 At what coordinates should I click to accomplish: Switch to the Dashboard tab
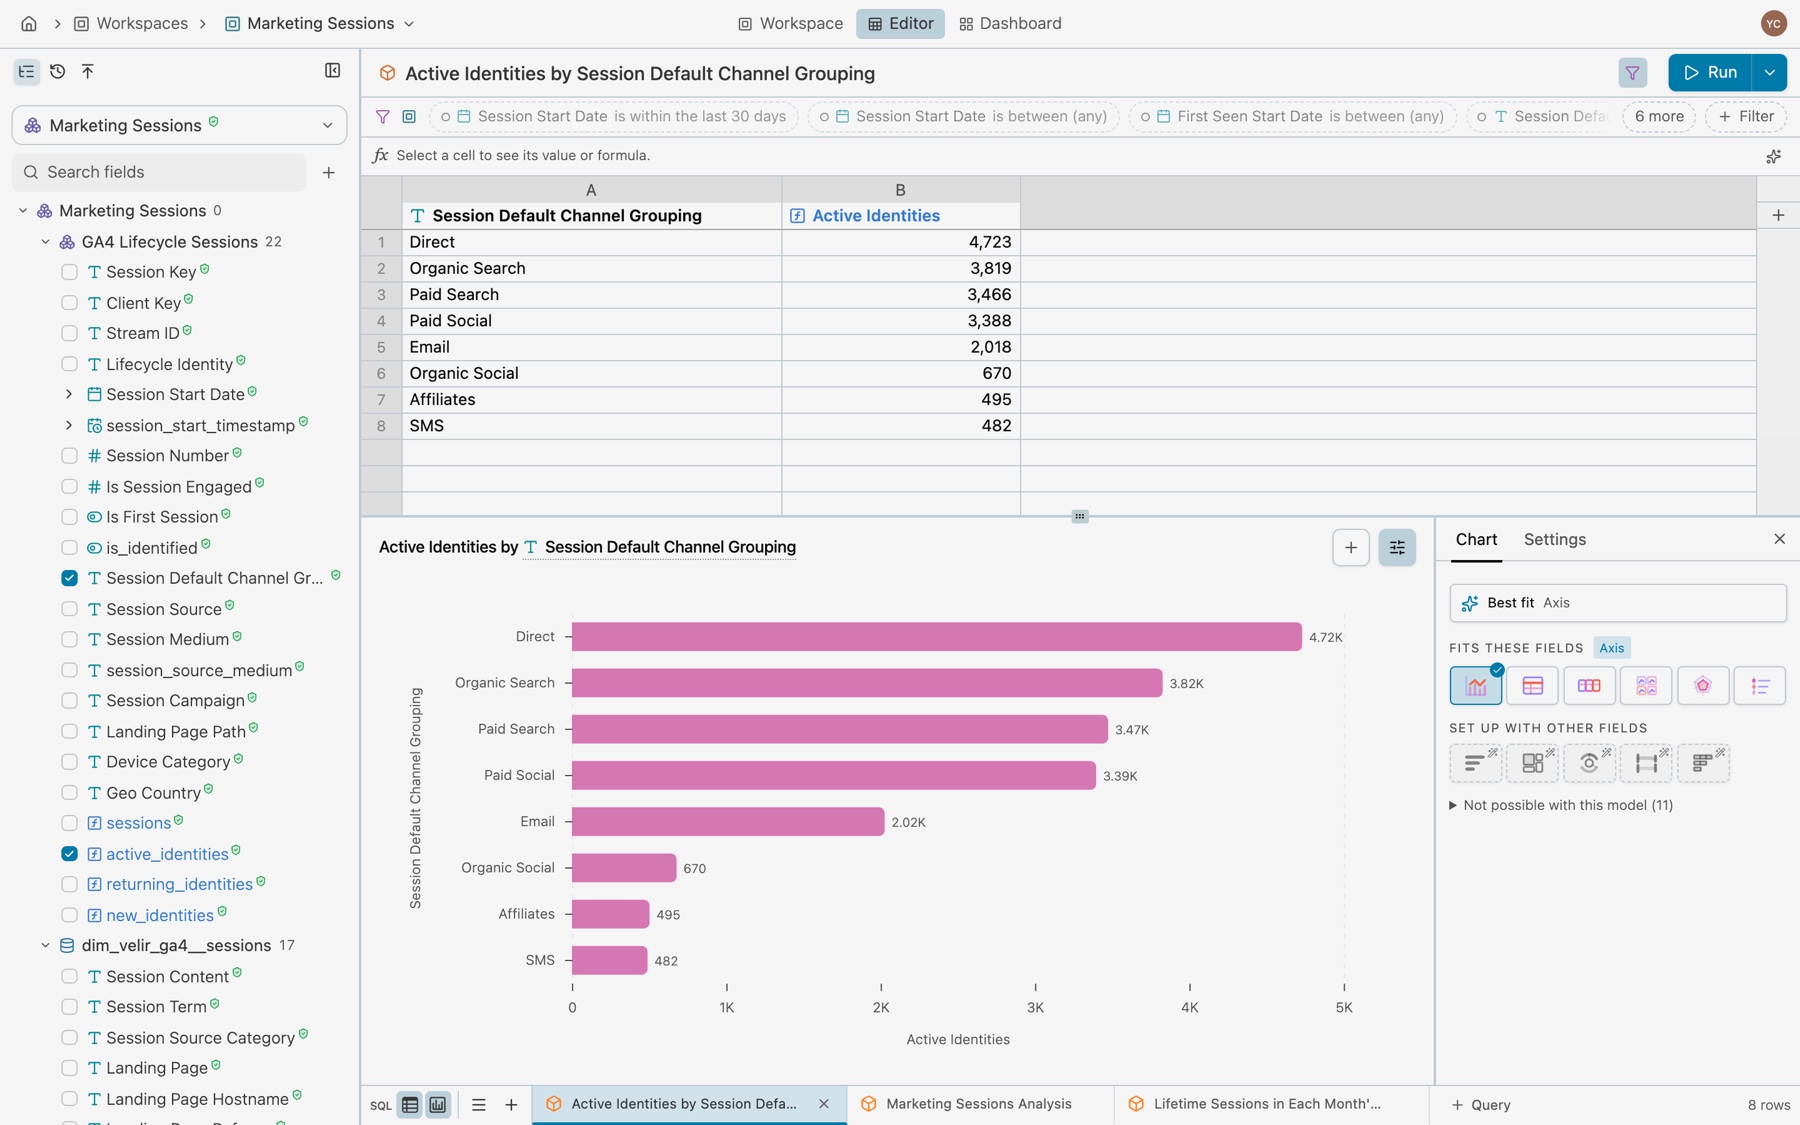(x=1009, y=23)
